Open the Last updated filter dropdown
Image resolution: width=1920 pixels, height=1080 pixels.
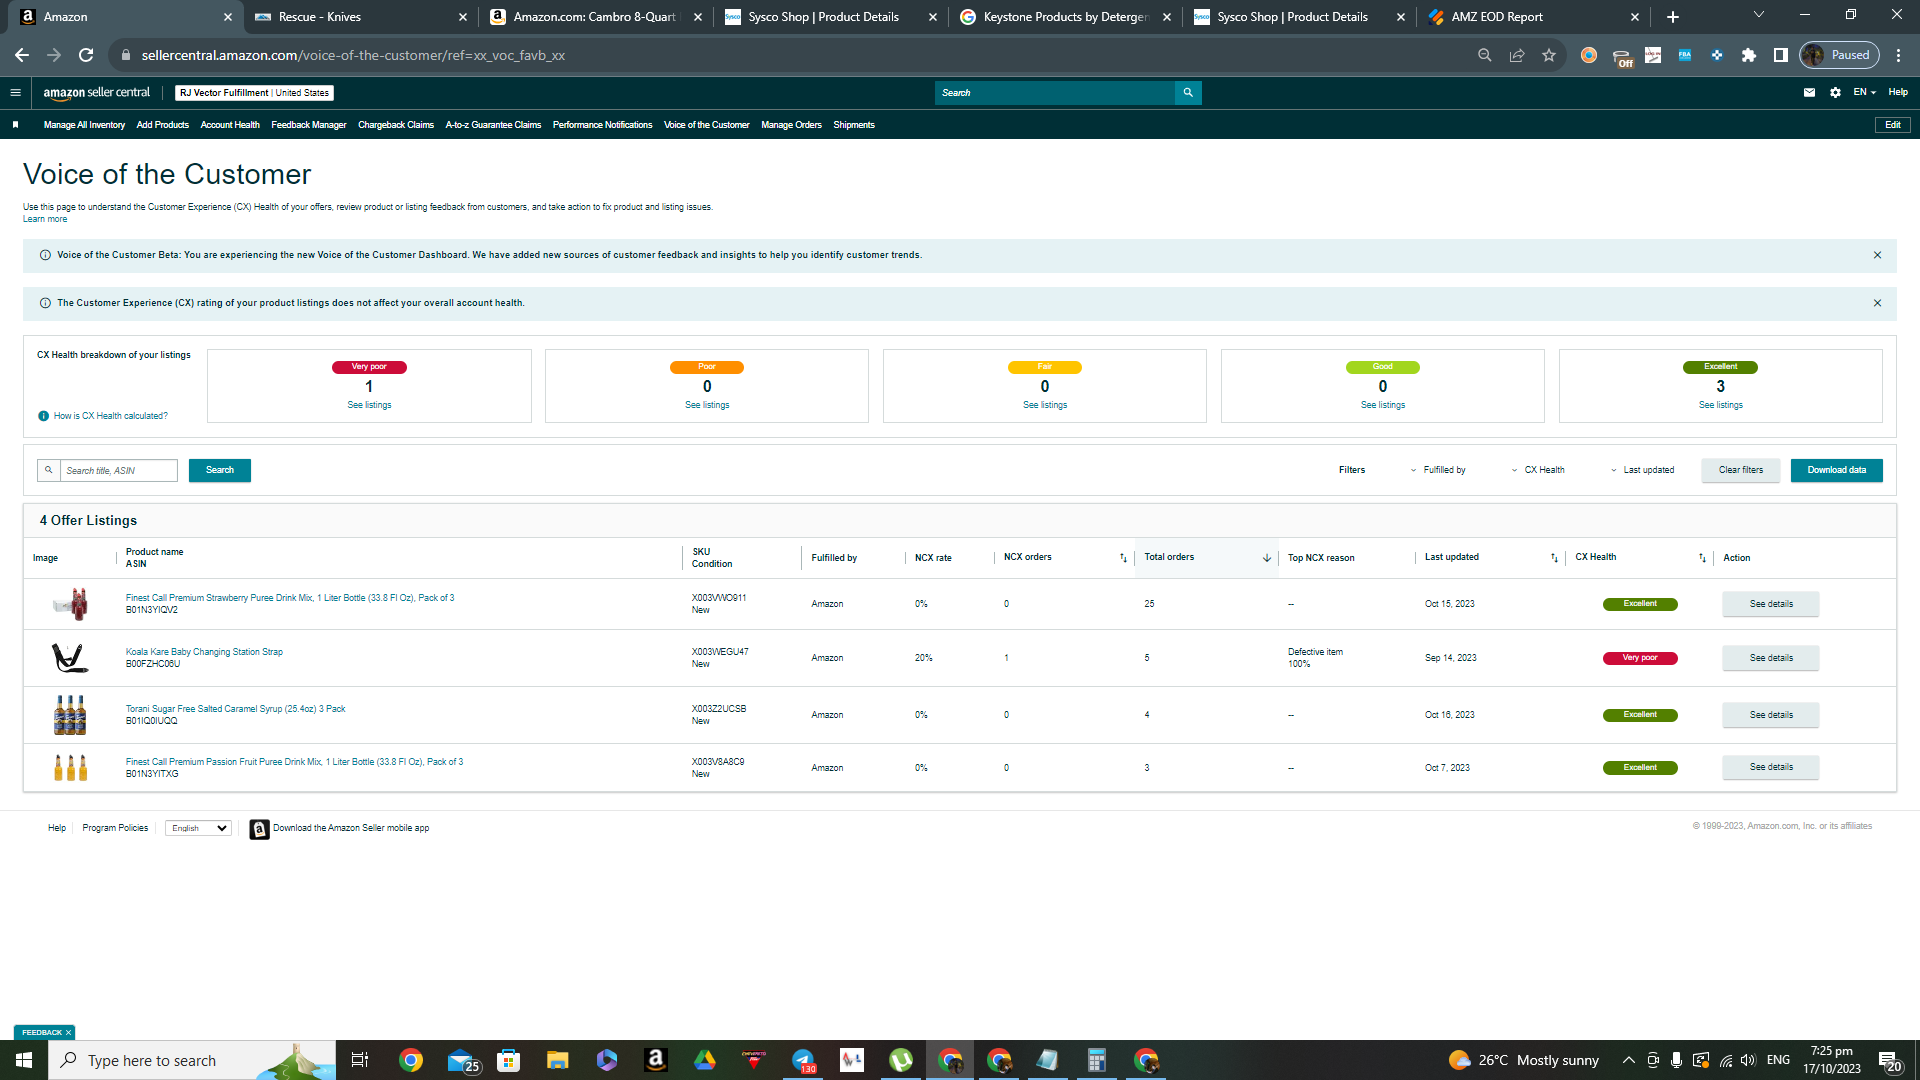(1642, 470)
